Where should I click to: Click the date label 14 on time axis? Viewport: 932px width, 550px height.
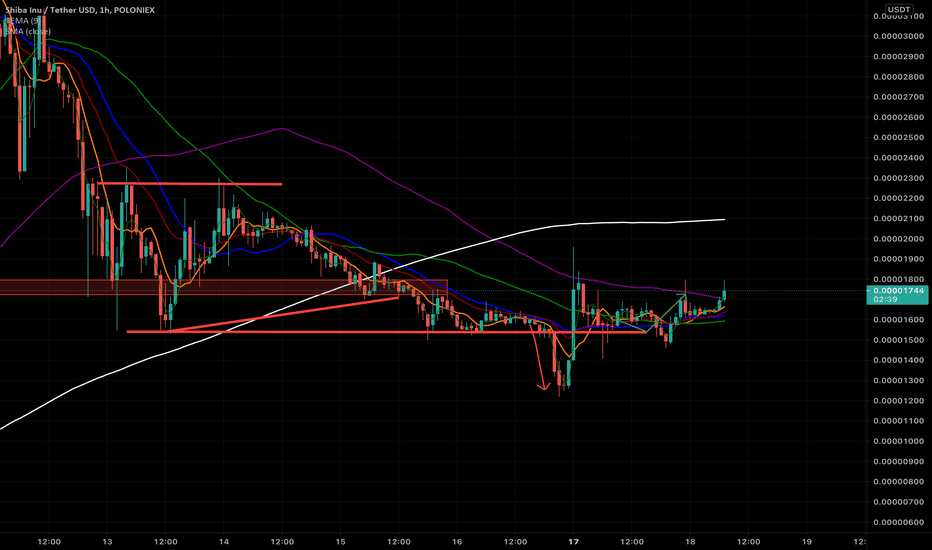click(223, 542)
